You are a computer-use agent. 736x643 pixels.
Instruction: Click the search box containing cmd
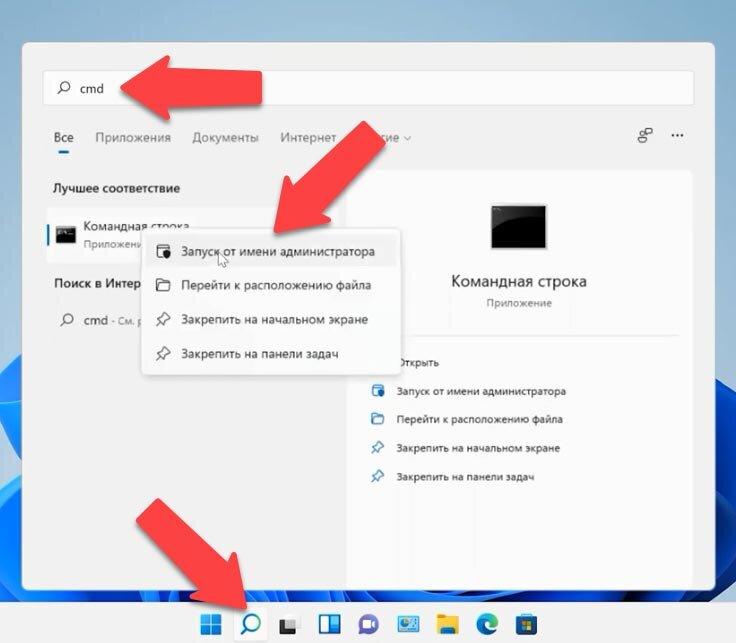click(368, 88)
